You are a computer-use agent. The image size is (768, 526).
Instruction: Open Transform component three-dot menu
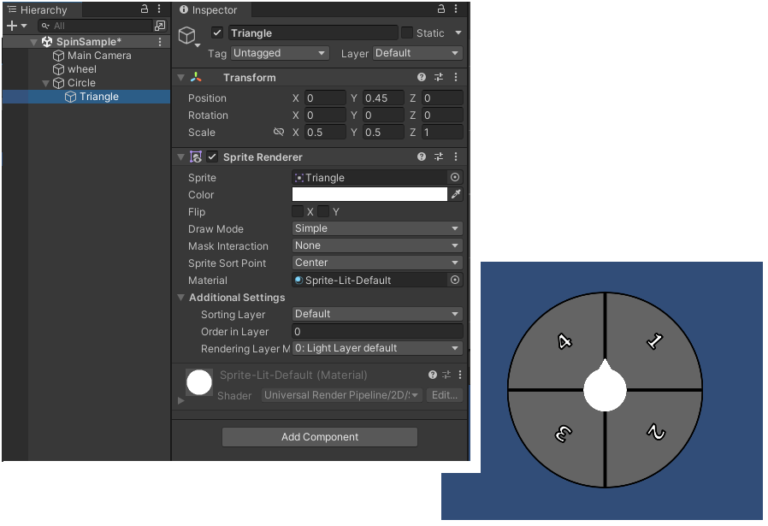tap(456, 78)
